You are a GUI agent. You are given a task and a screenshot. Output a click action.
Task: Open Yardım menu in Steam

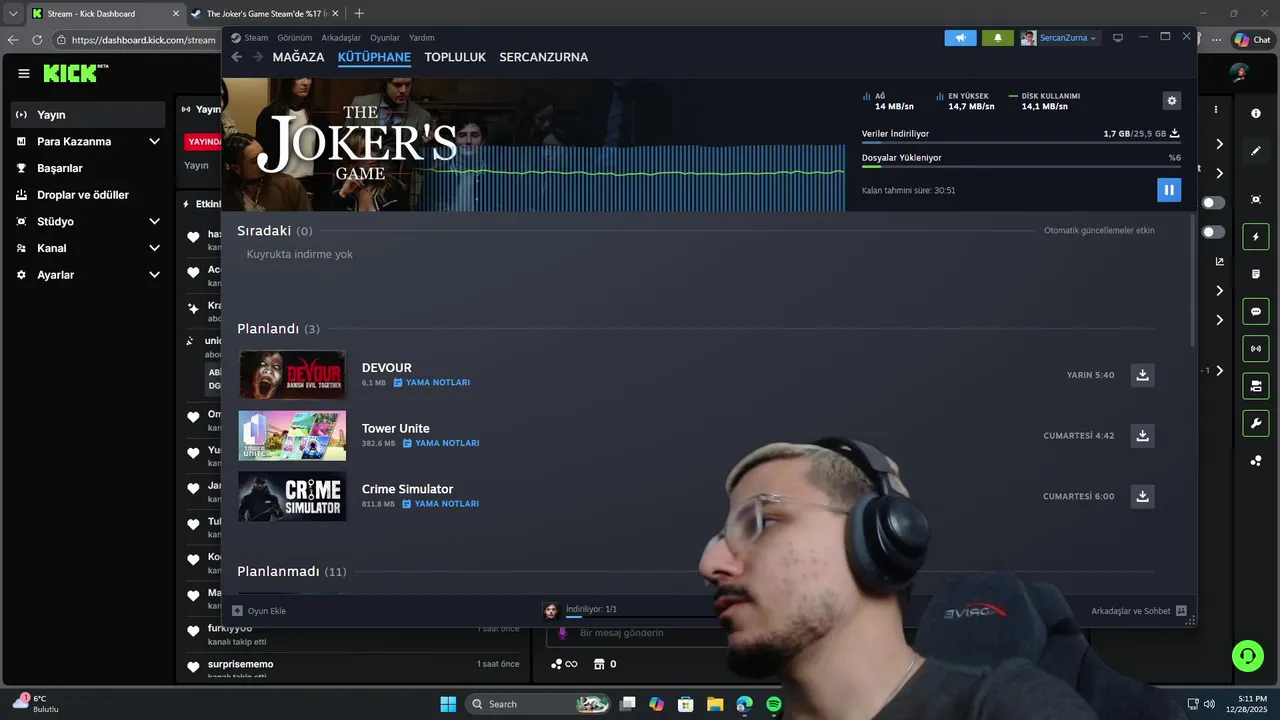pyautogui.click(x=422, y=38)
